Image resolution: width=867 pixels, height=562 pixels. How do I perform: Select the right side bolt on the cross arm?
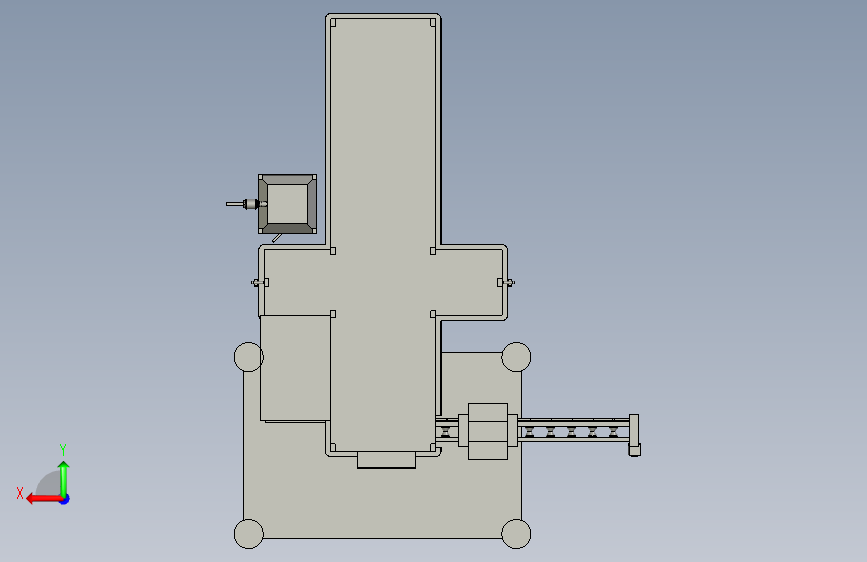(x=506, y=283)
